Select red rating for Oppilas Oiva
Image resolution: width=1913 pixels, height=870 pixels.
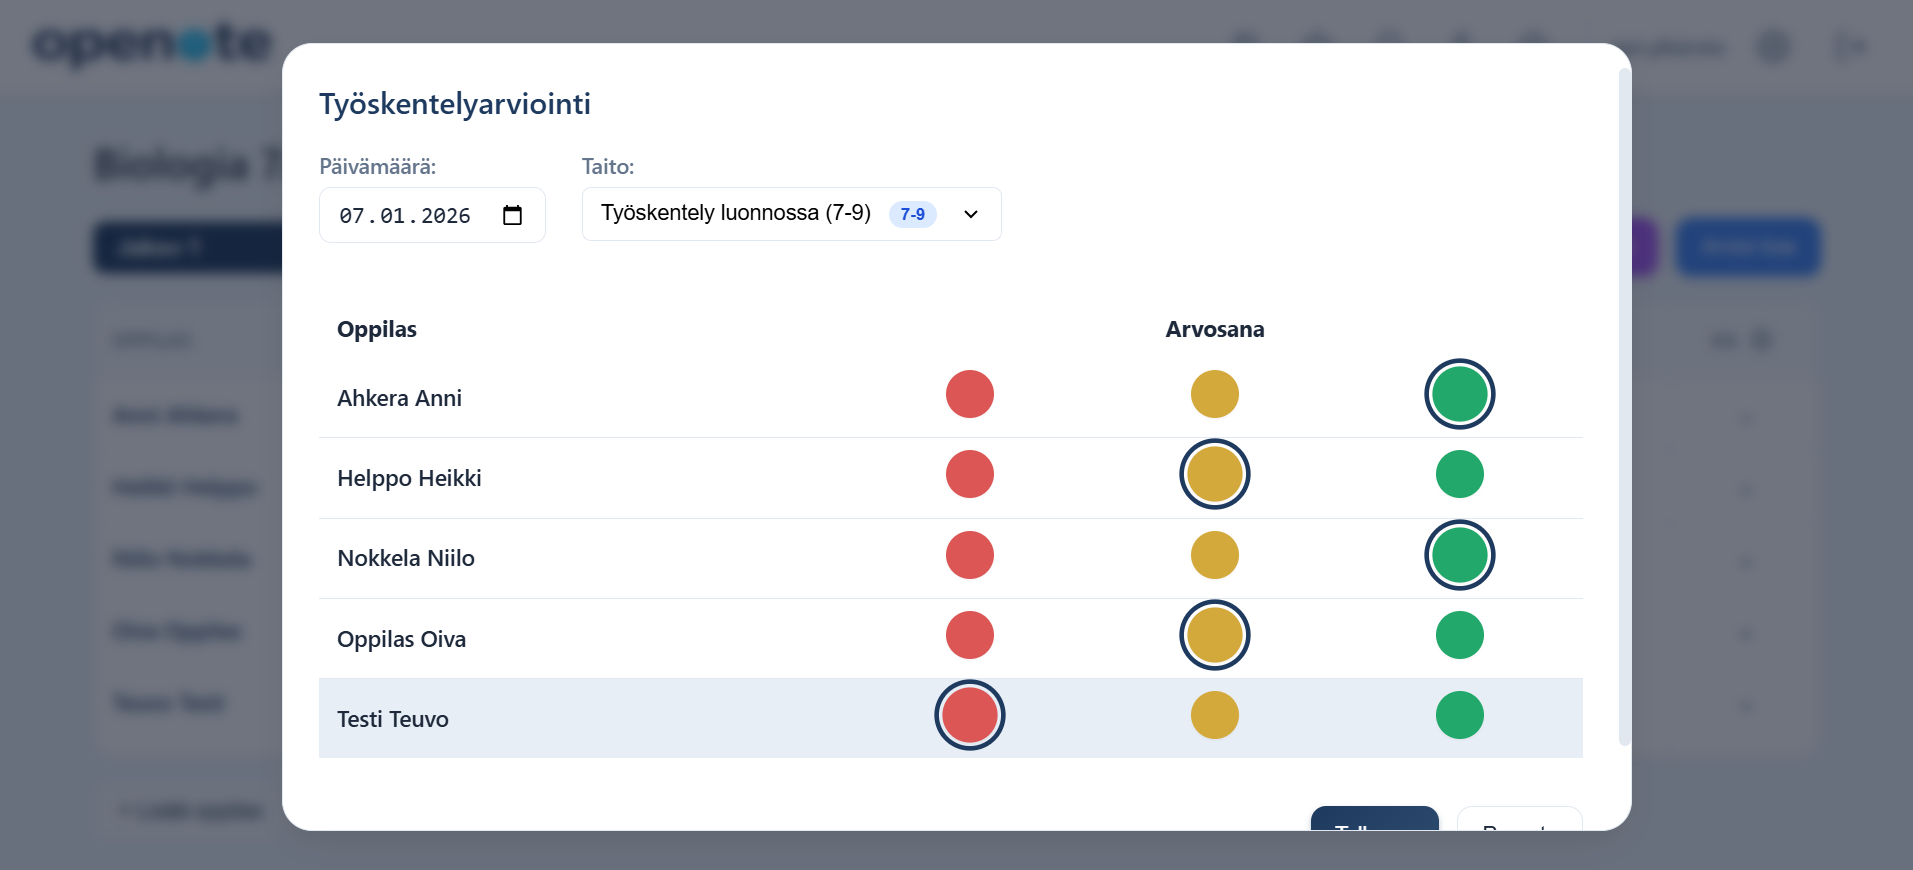tap(969, 635)
